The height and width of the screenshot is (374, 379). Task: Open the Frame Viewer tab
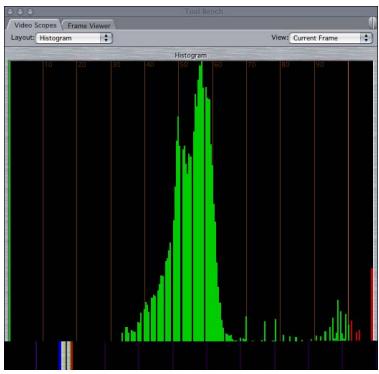[89, 25]
